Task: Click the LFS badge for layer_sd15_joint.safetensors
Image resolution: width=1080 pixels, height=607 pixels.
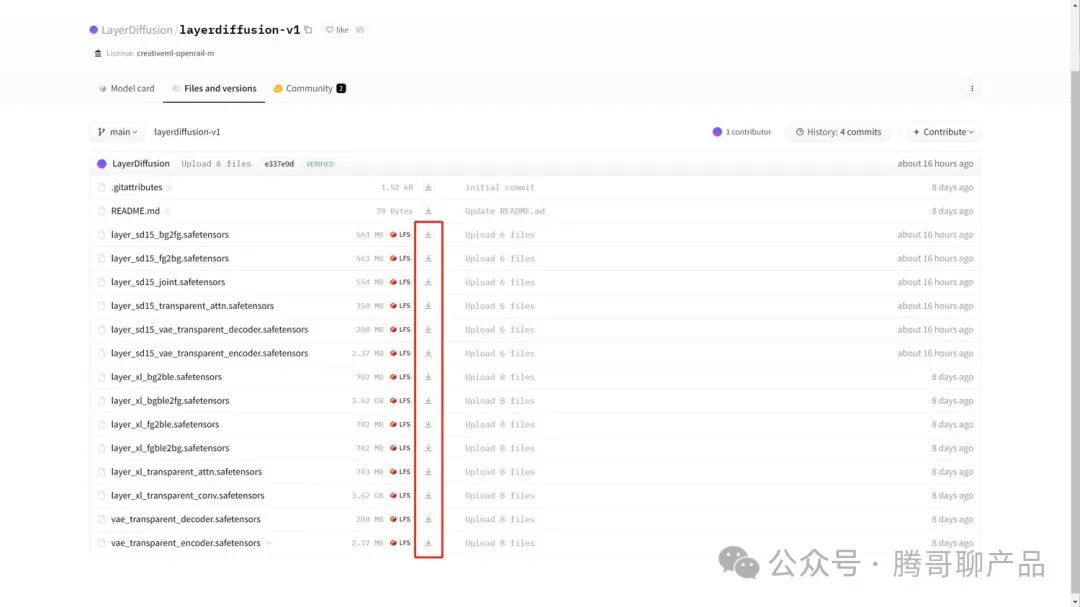Action: coord(400,282)
